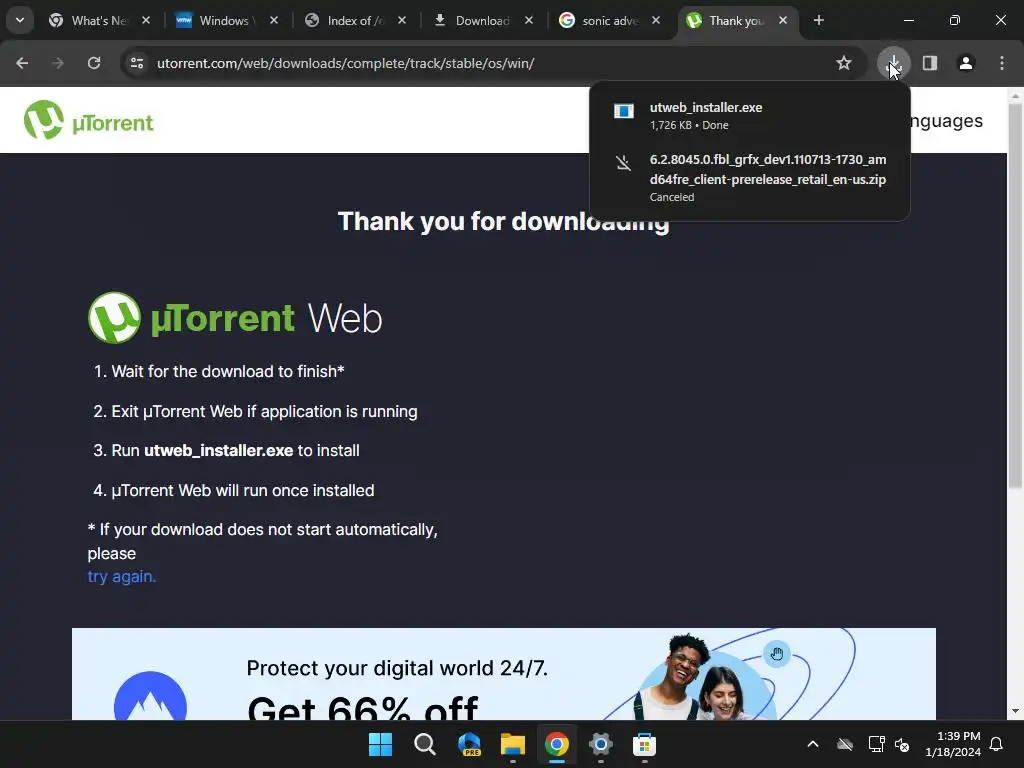1024x768 pixels.
Task: Select the canceled zip download entry
Action: point(750,178)
